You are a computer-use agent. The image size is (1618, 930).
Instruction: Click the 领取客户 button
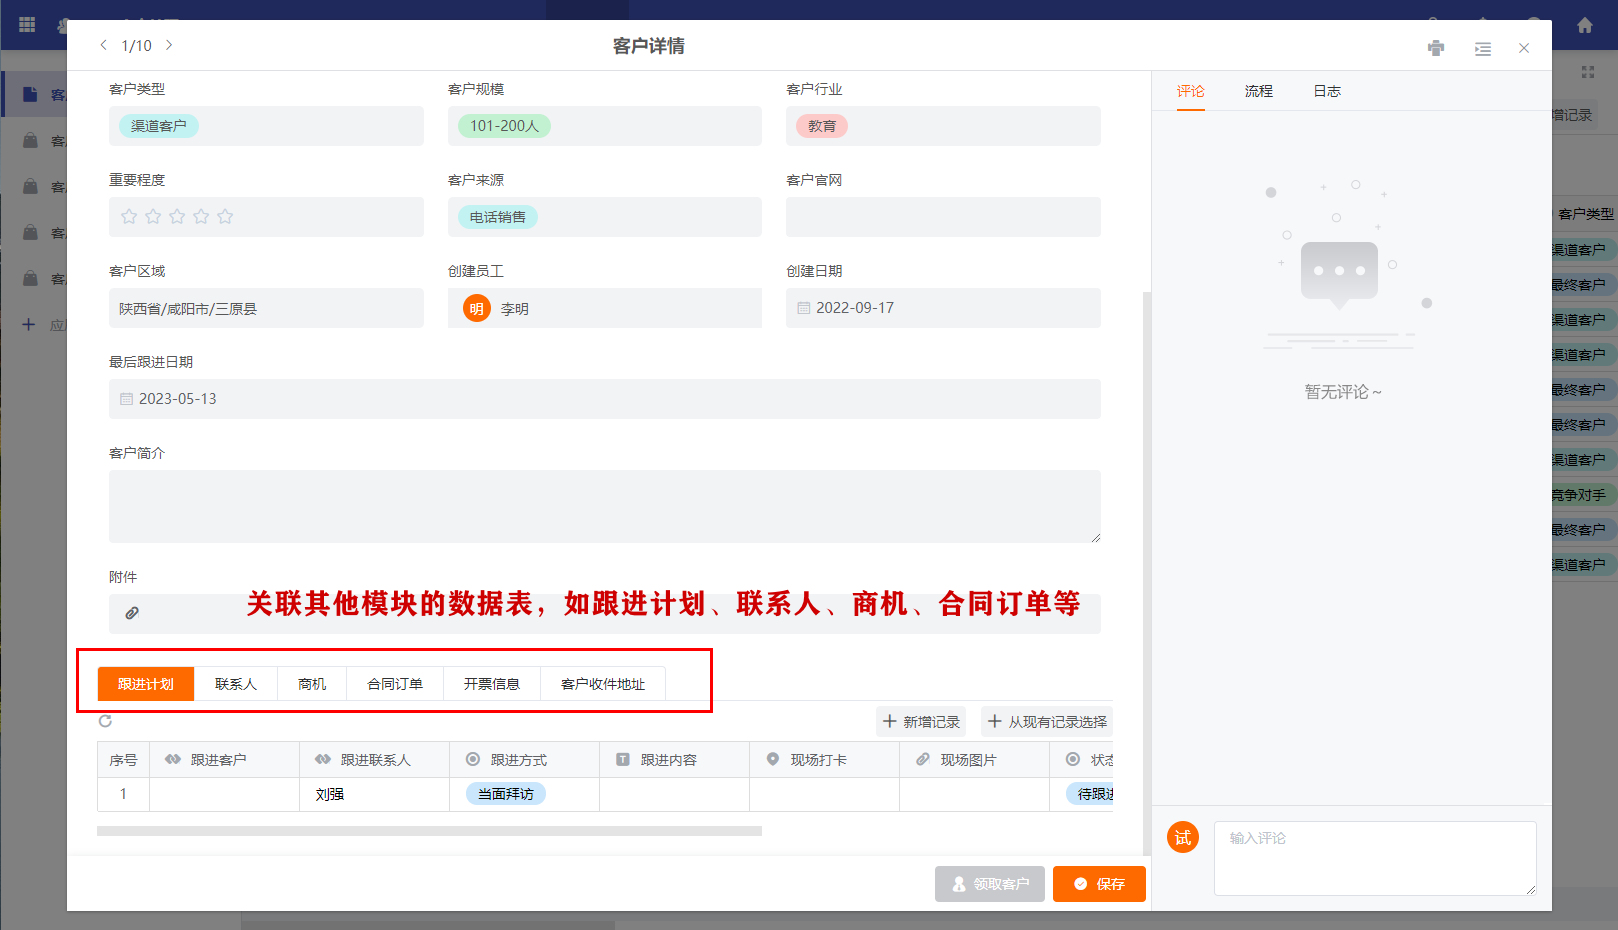click(989, 883)
